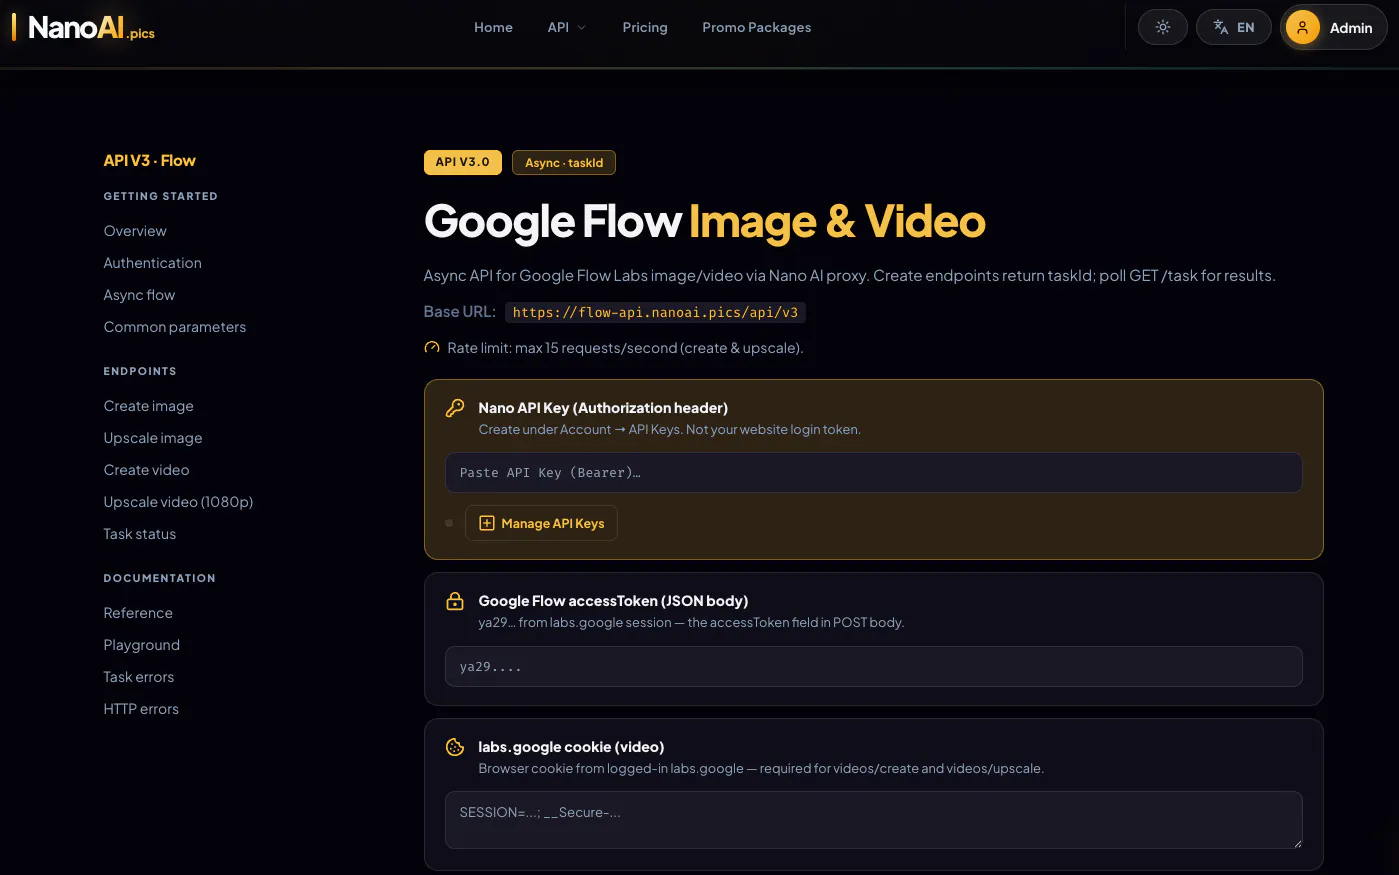The height and width of the screenshot is (875, 1399).
Task: Click the Async · taskId badge
Action: (564, 162)
